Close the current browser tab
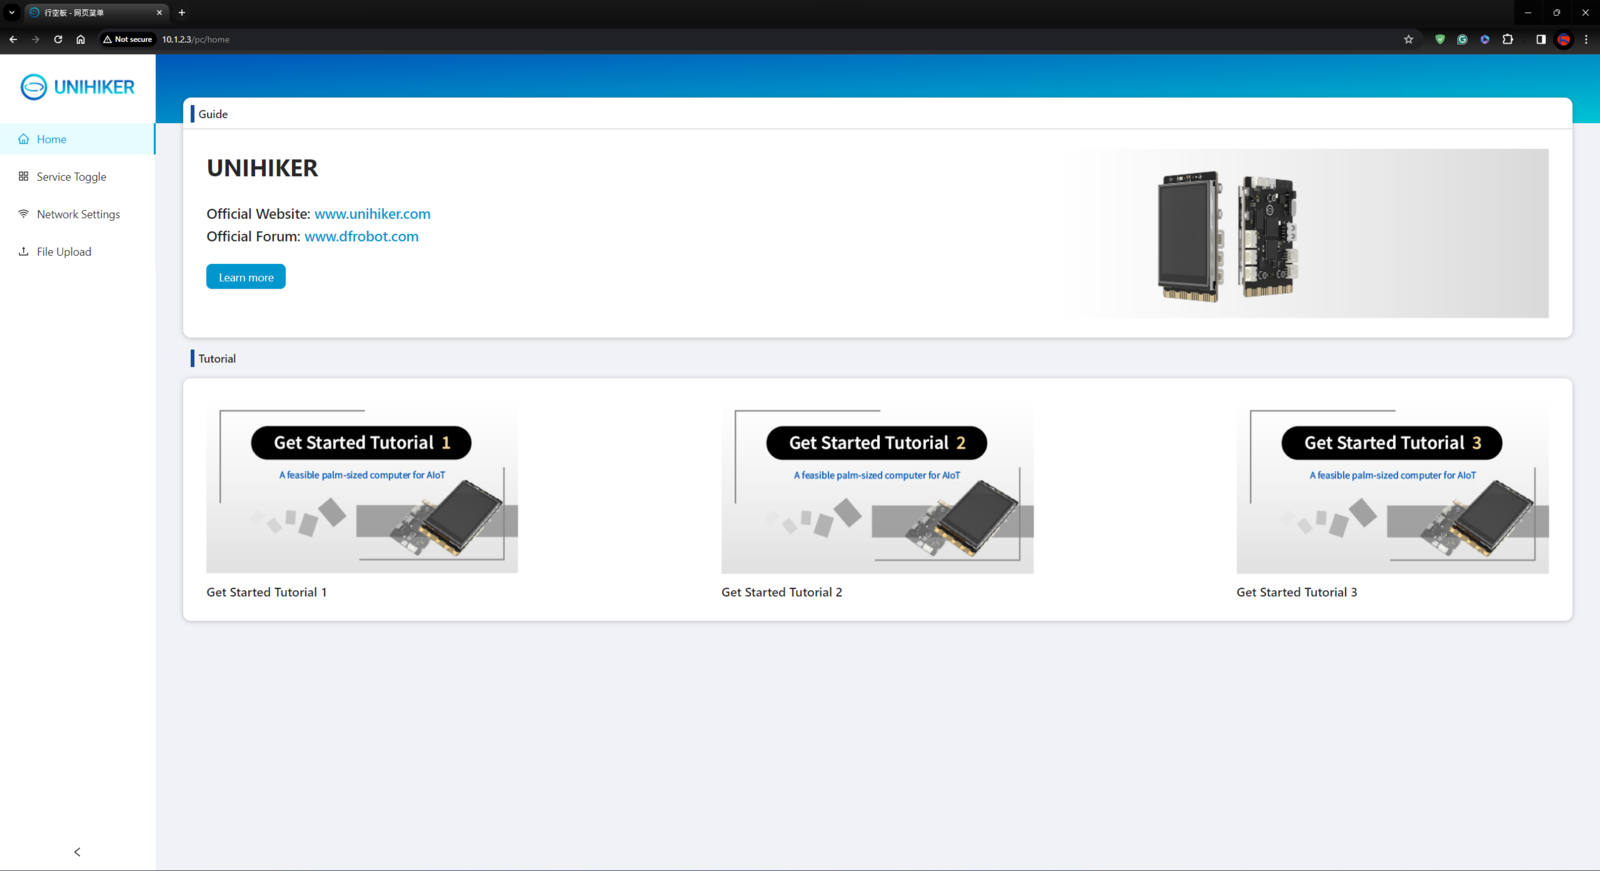This screenshot has height=871, width=1600. [159, 13]
